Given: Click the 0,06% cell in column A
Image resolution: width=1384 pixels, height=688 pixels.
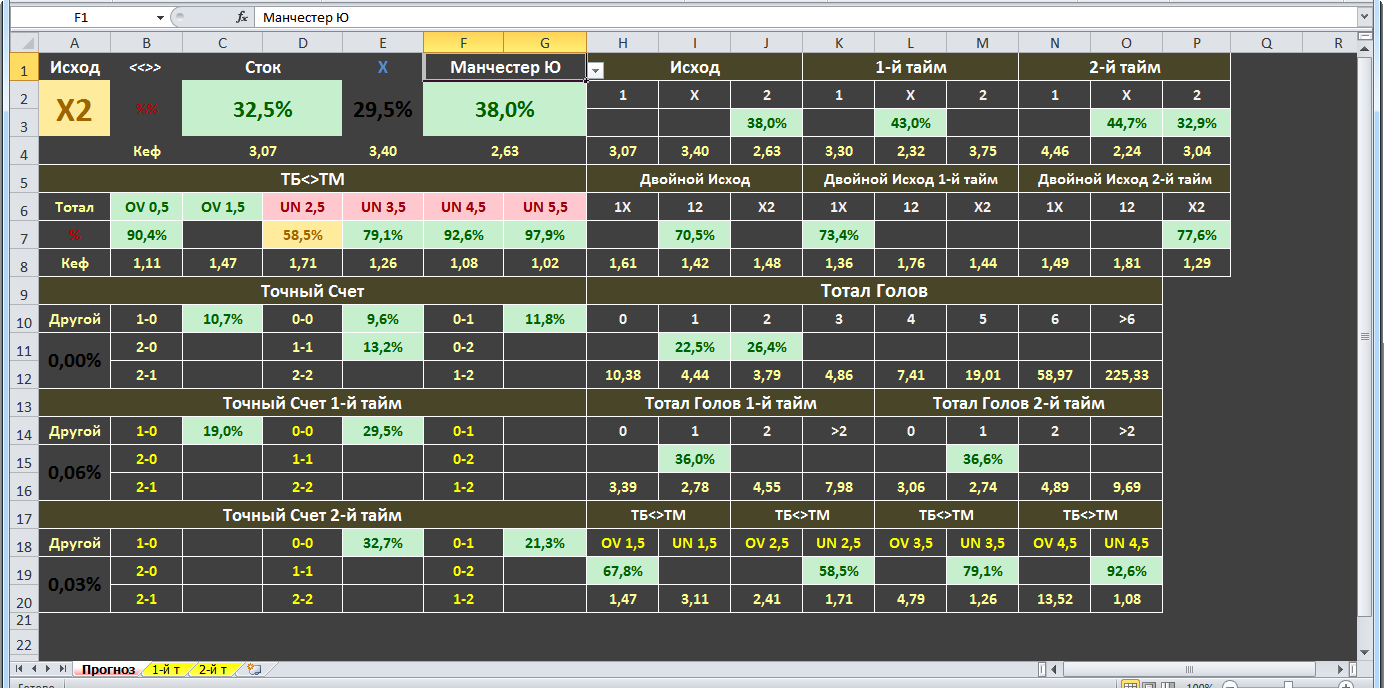Looking at the screenshot, I should (74, 473).
